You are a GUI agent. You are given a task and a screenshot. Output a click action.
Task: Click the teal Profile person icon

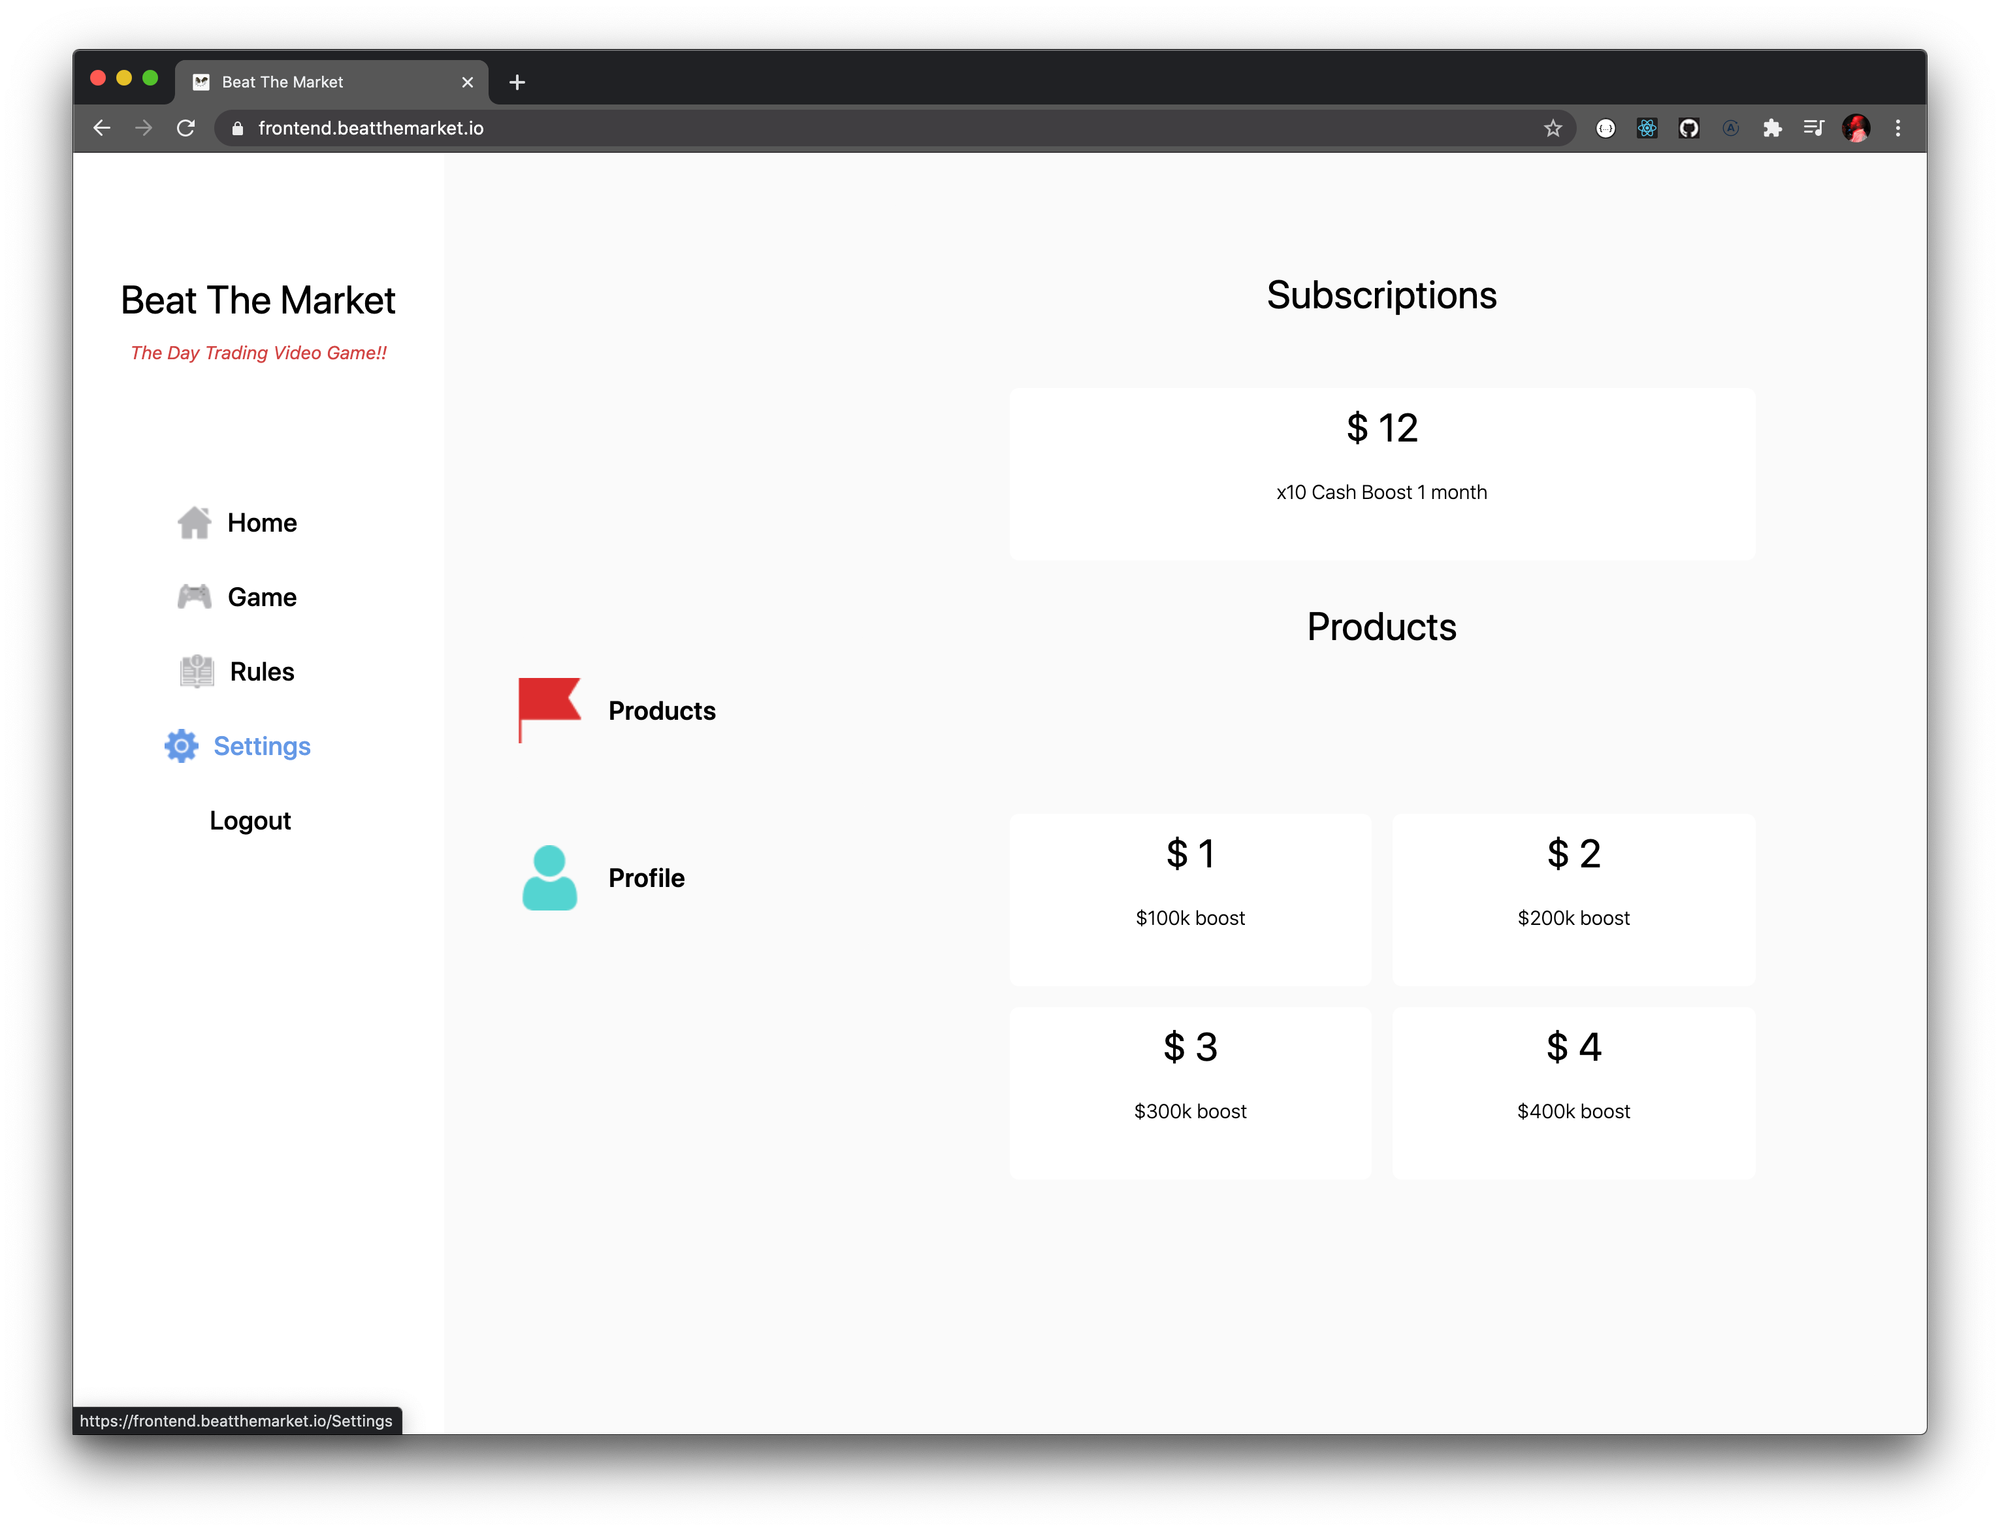(x=549, y=878)
